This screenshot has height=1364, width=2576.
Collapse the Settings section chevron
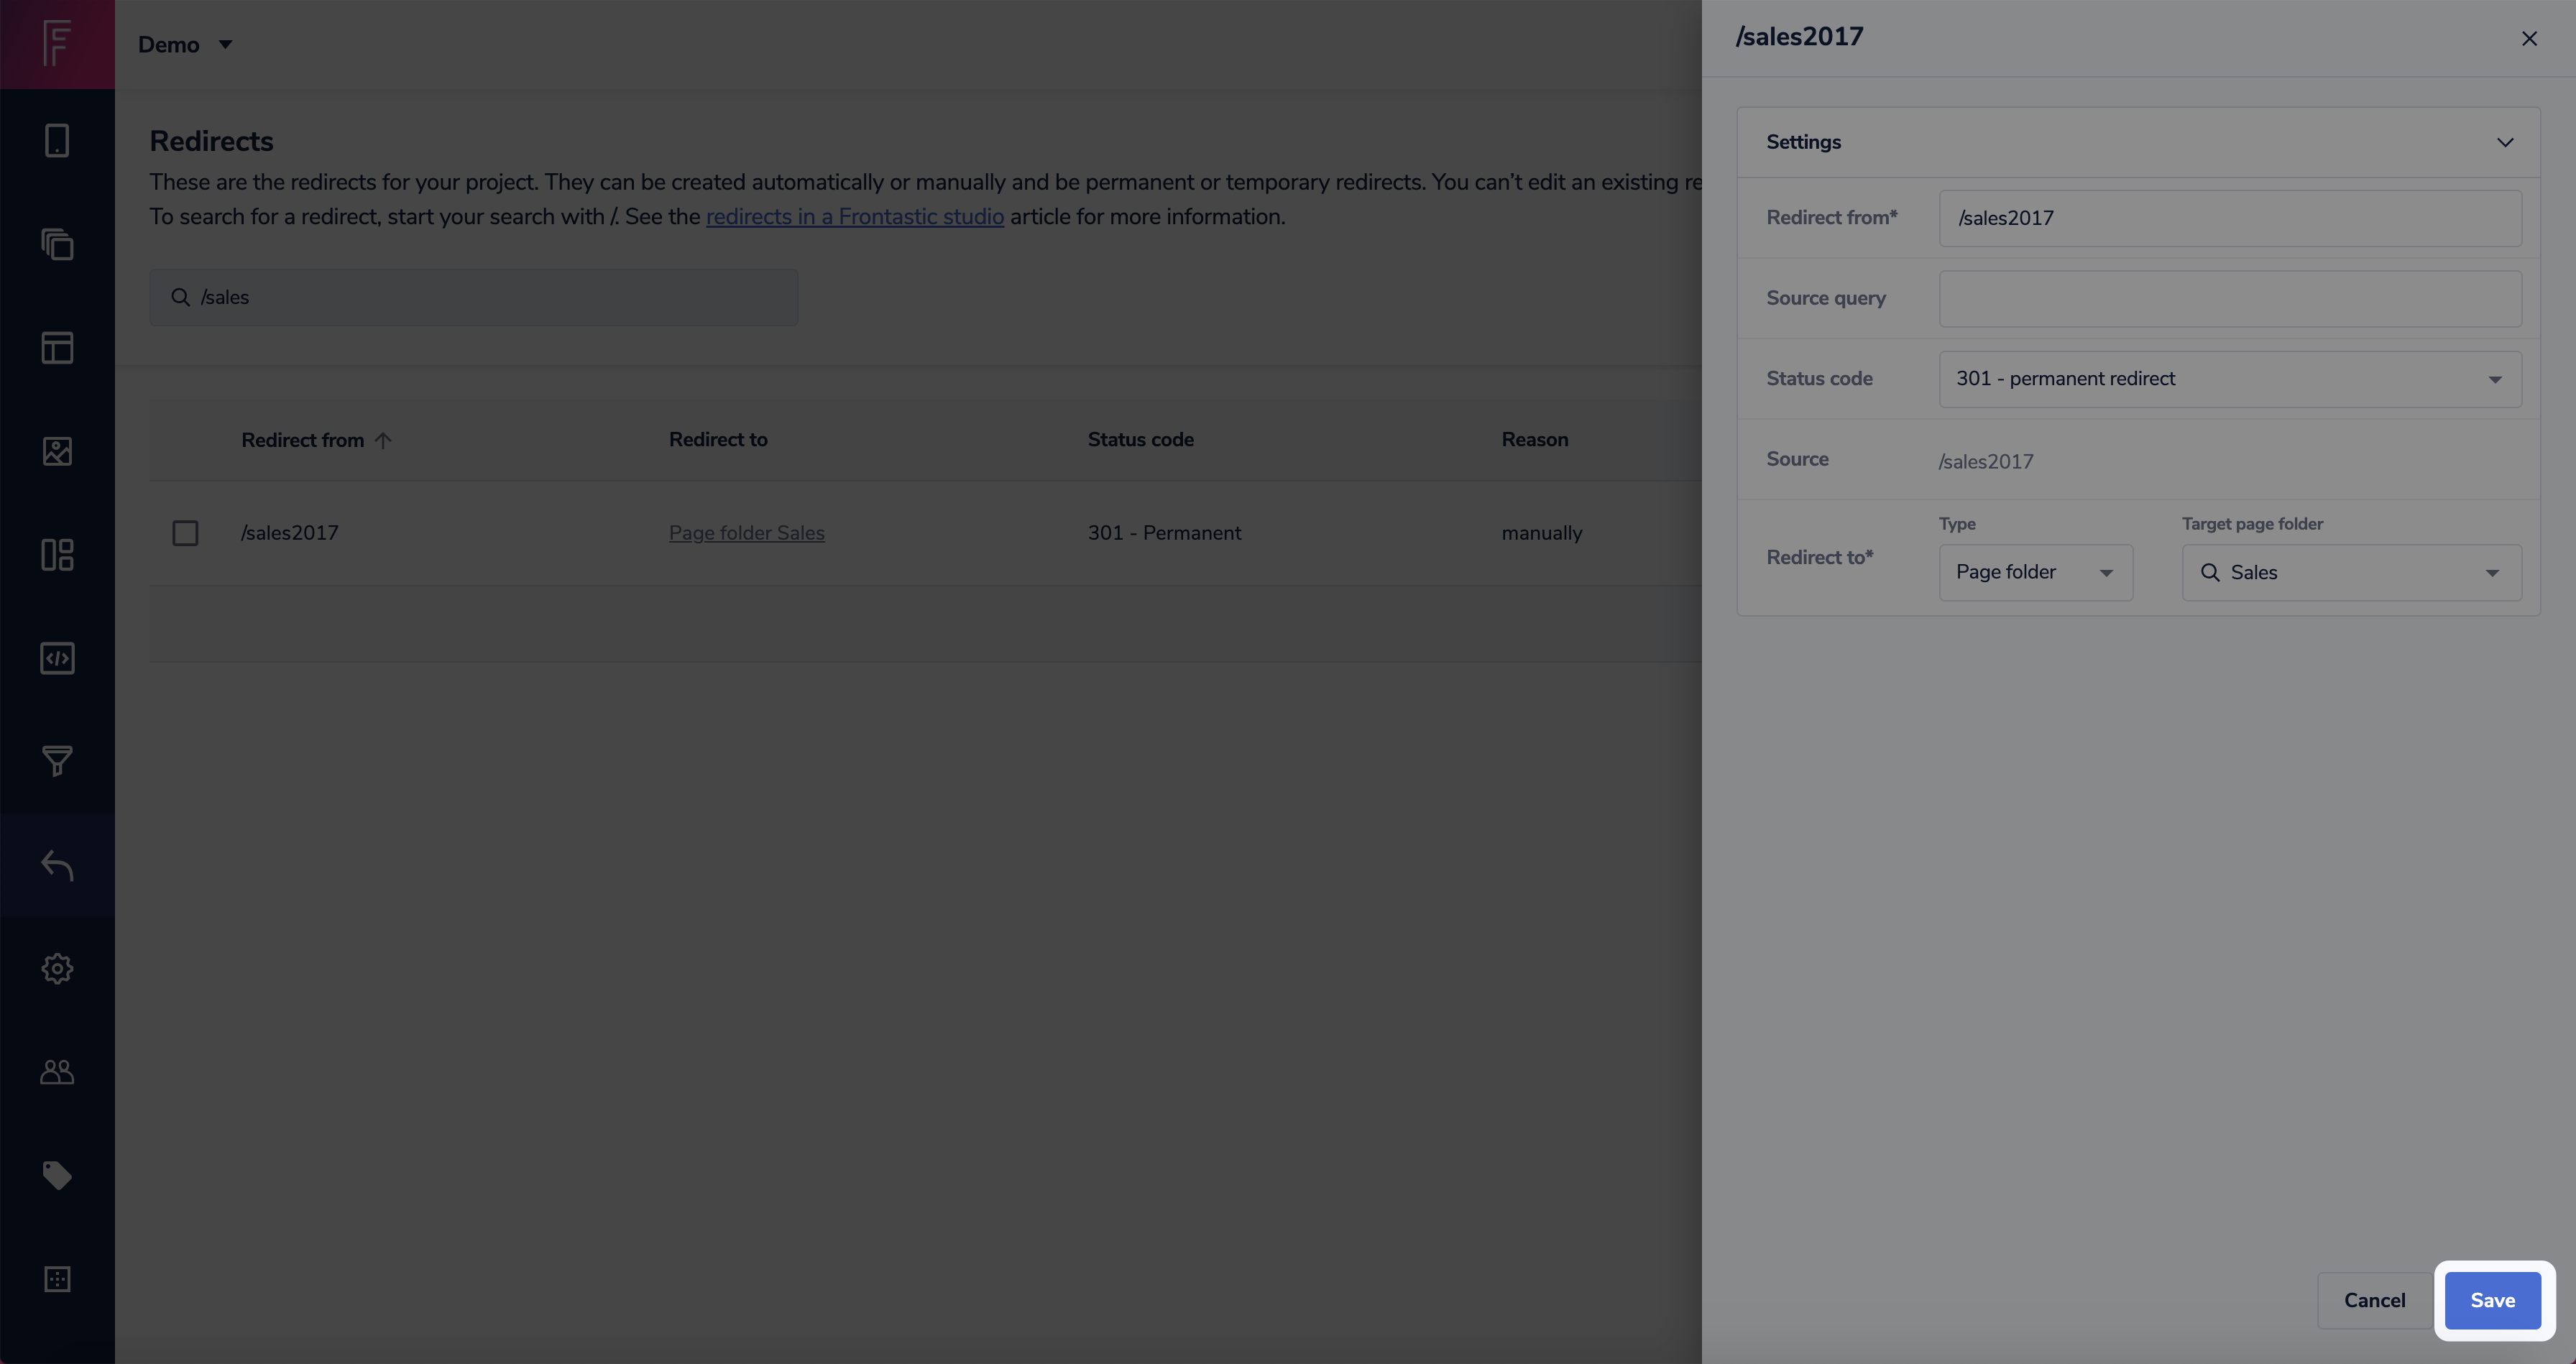tap(2504, 142)
